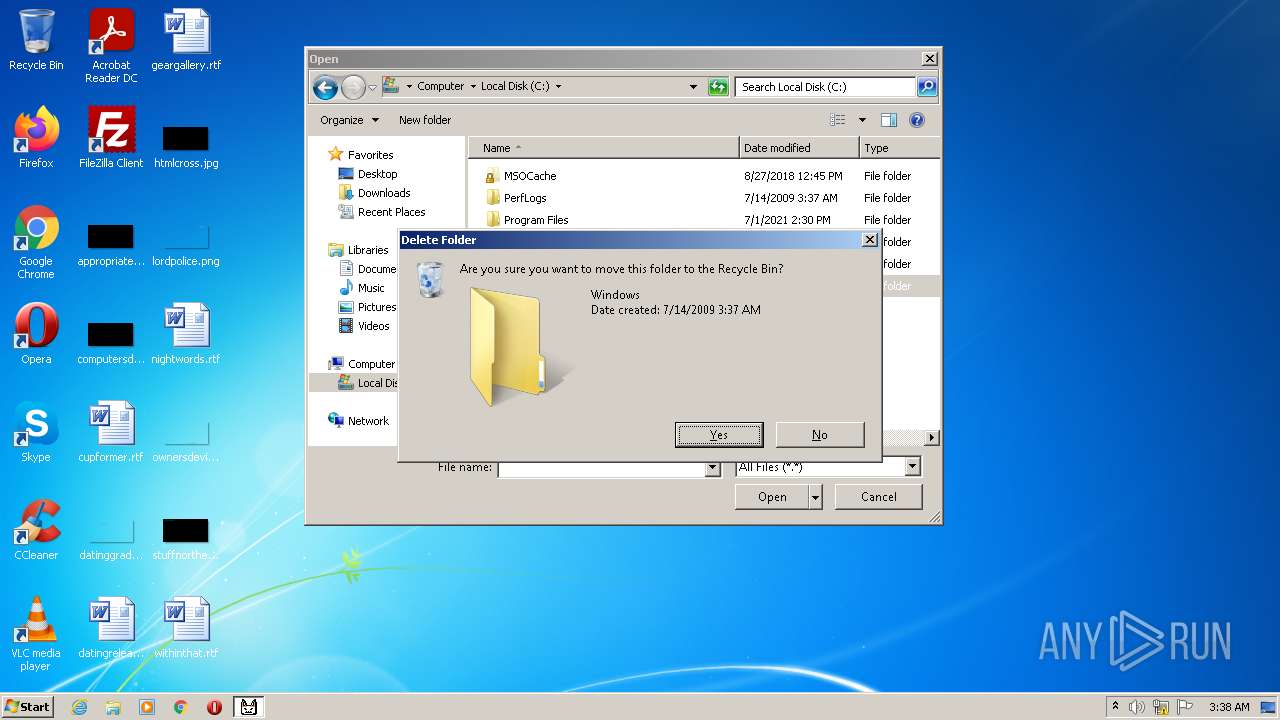This screenshot has width=1280, height=720.
Task: Go back with the Back arrow
Action: click(x=325, y=88)
